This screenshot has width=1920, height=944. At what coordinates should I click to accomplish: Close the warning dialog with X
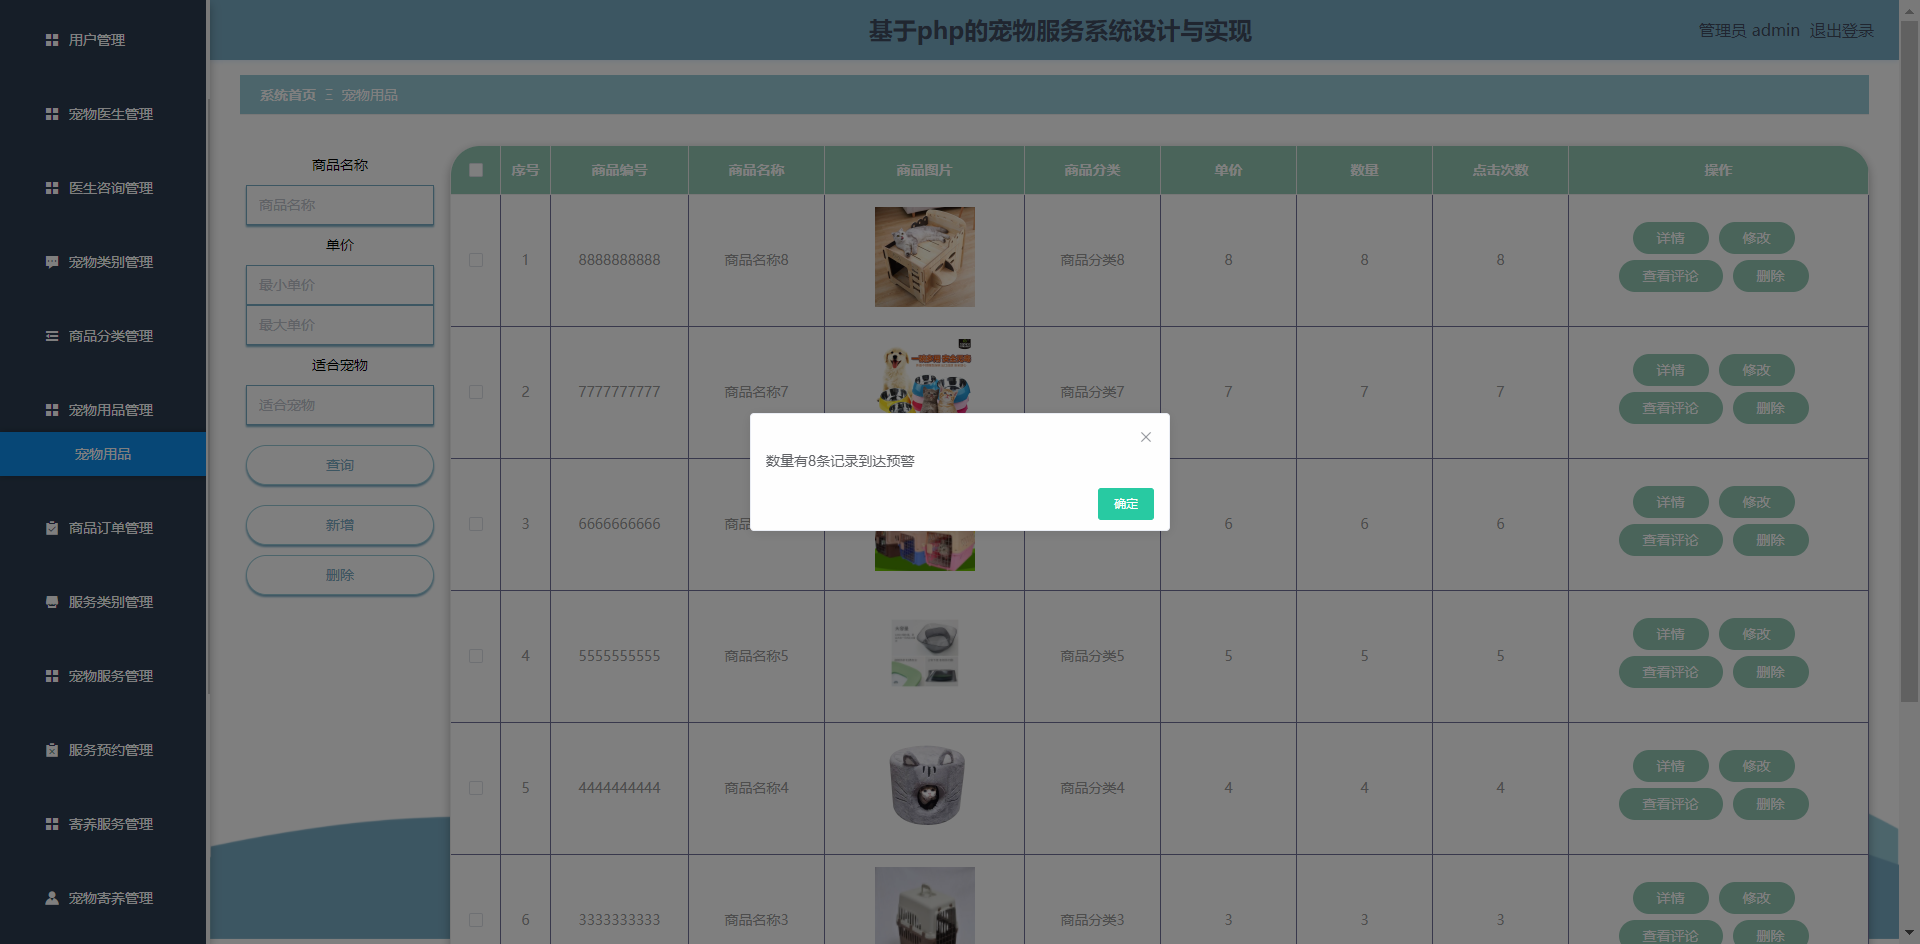pyautogui.click(x=1146, y=437)
